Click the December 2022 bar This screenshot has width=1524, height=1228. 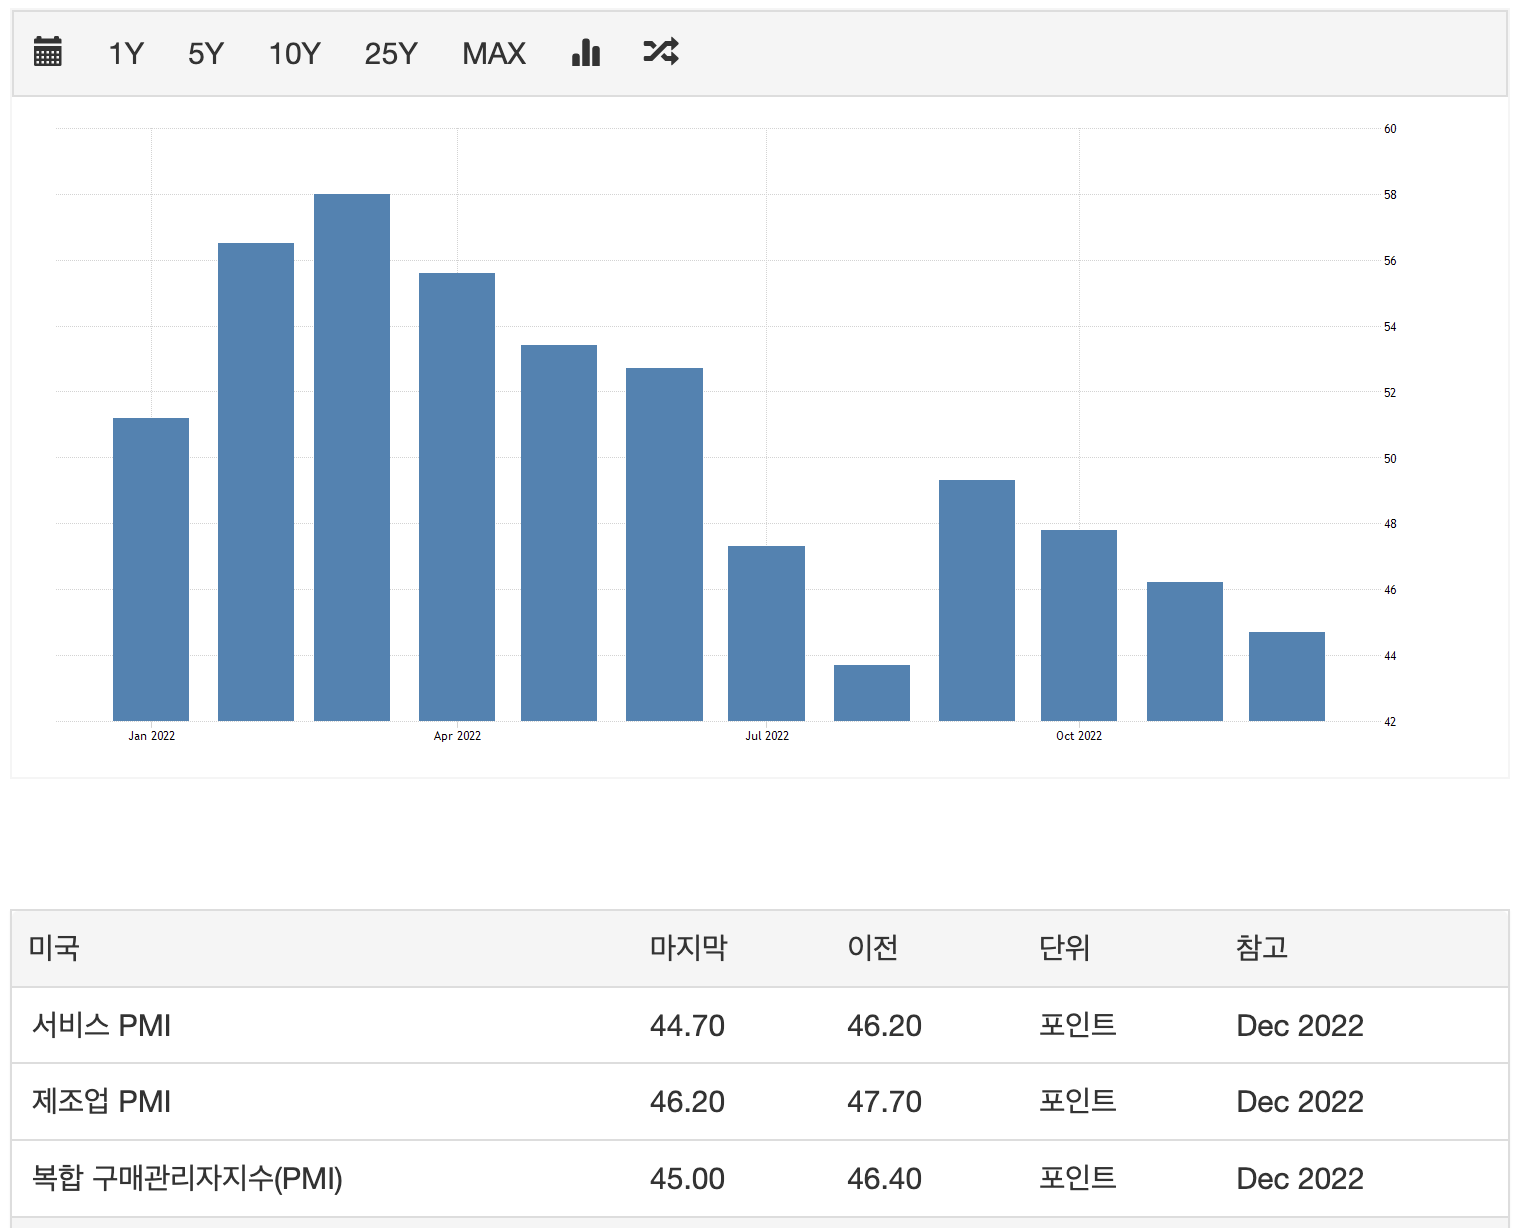[x=1287, y=676]
